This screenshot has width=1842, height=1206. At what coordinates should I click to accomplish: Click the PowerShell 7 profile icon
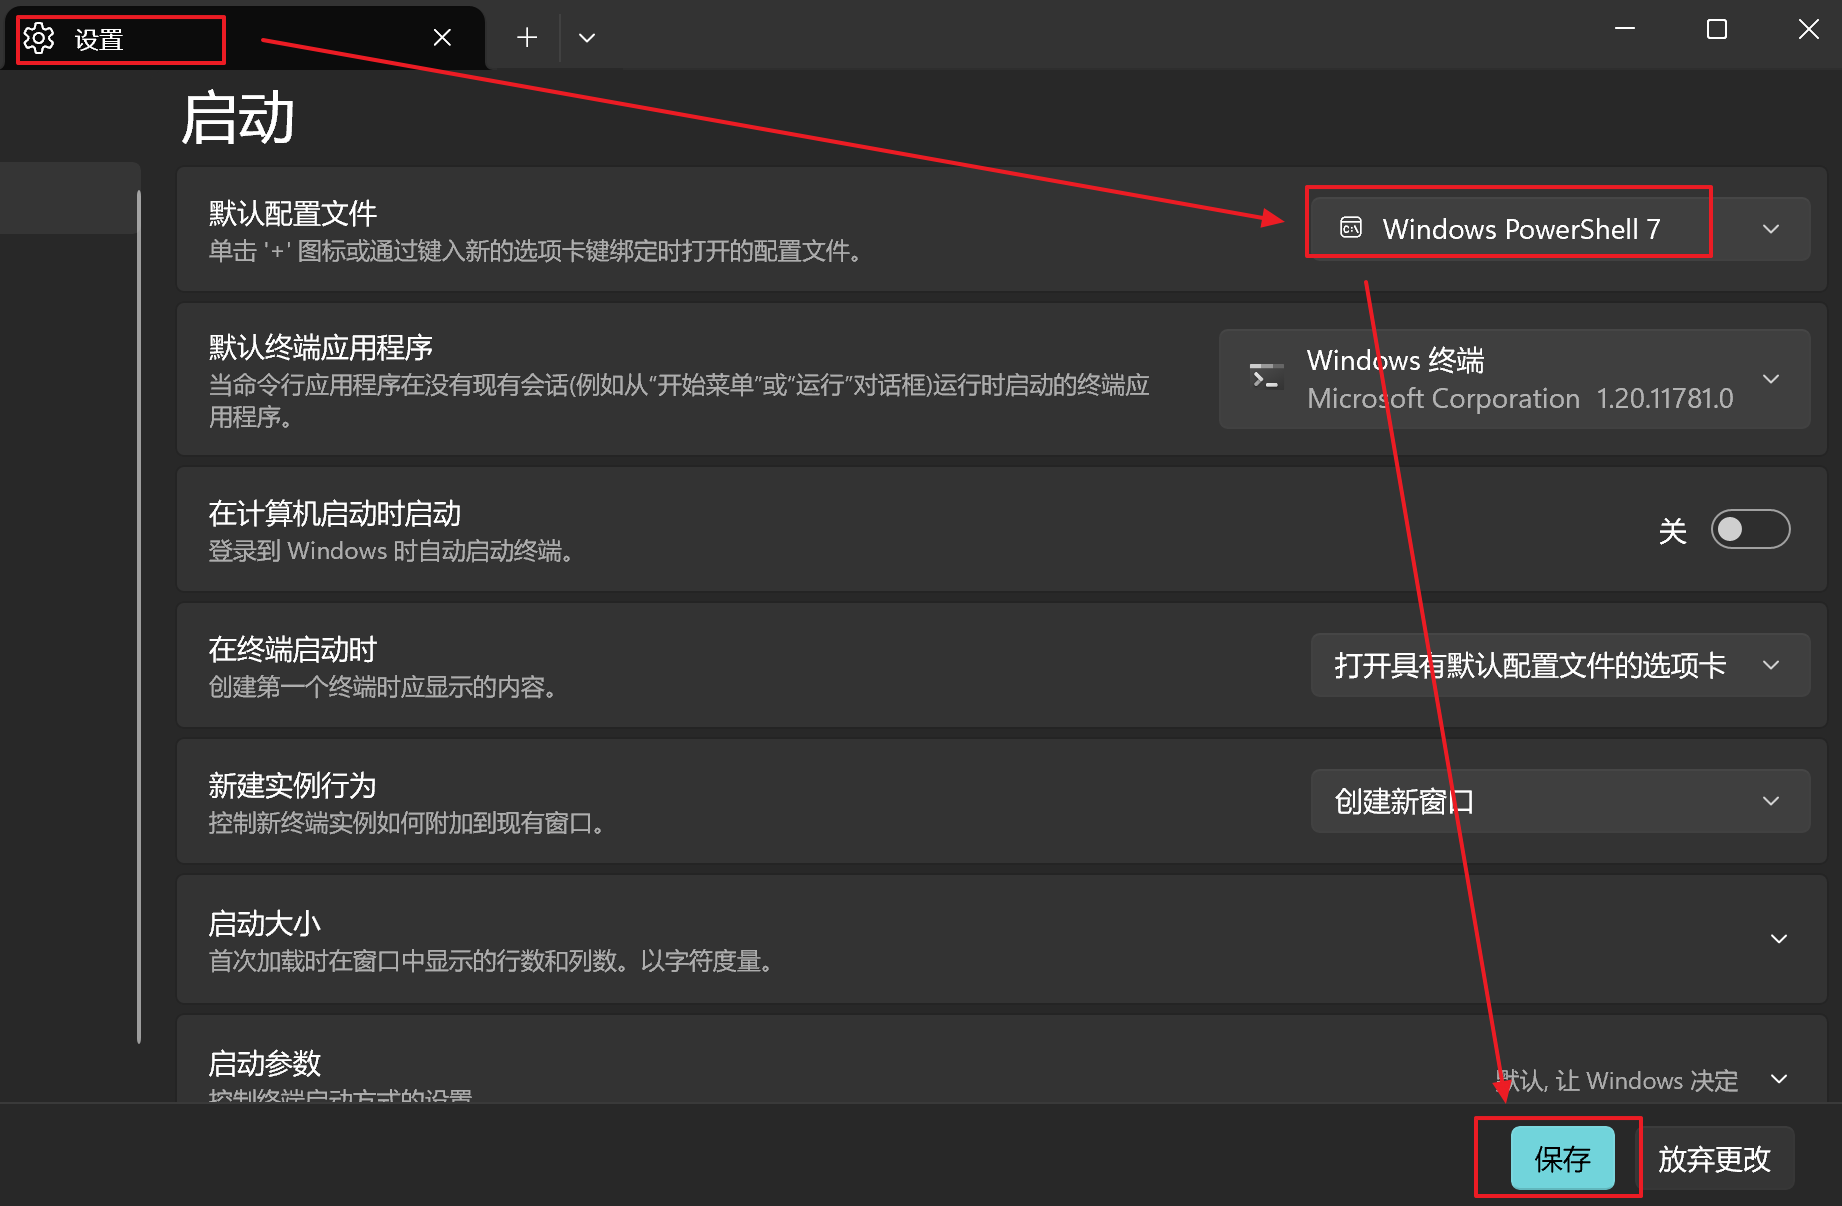[x=1351, y=228]
